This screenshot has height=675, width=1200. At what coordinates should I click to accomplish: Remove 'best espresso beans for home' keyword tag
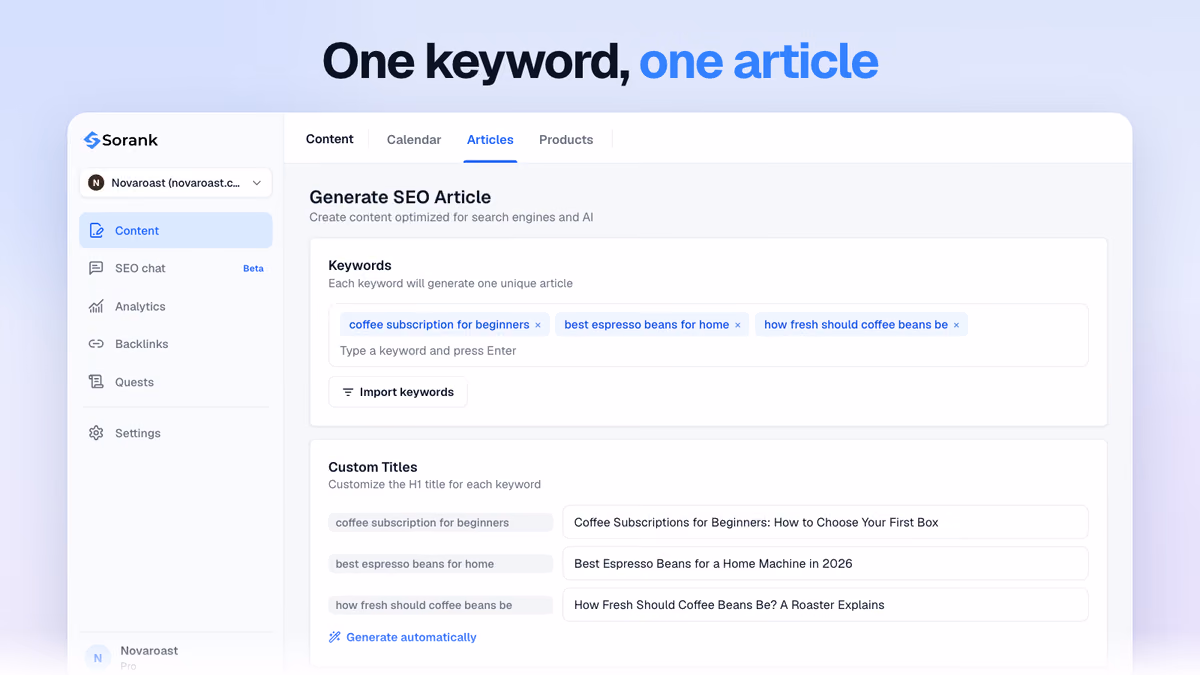click(x=738, y=325)
